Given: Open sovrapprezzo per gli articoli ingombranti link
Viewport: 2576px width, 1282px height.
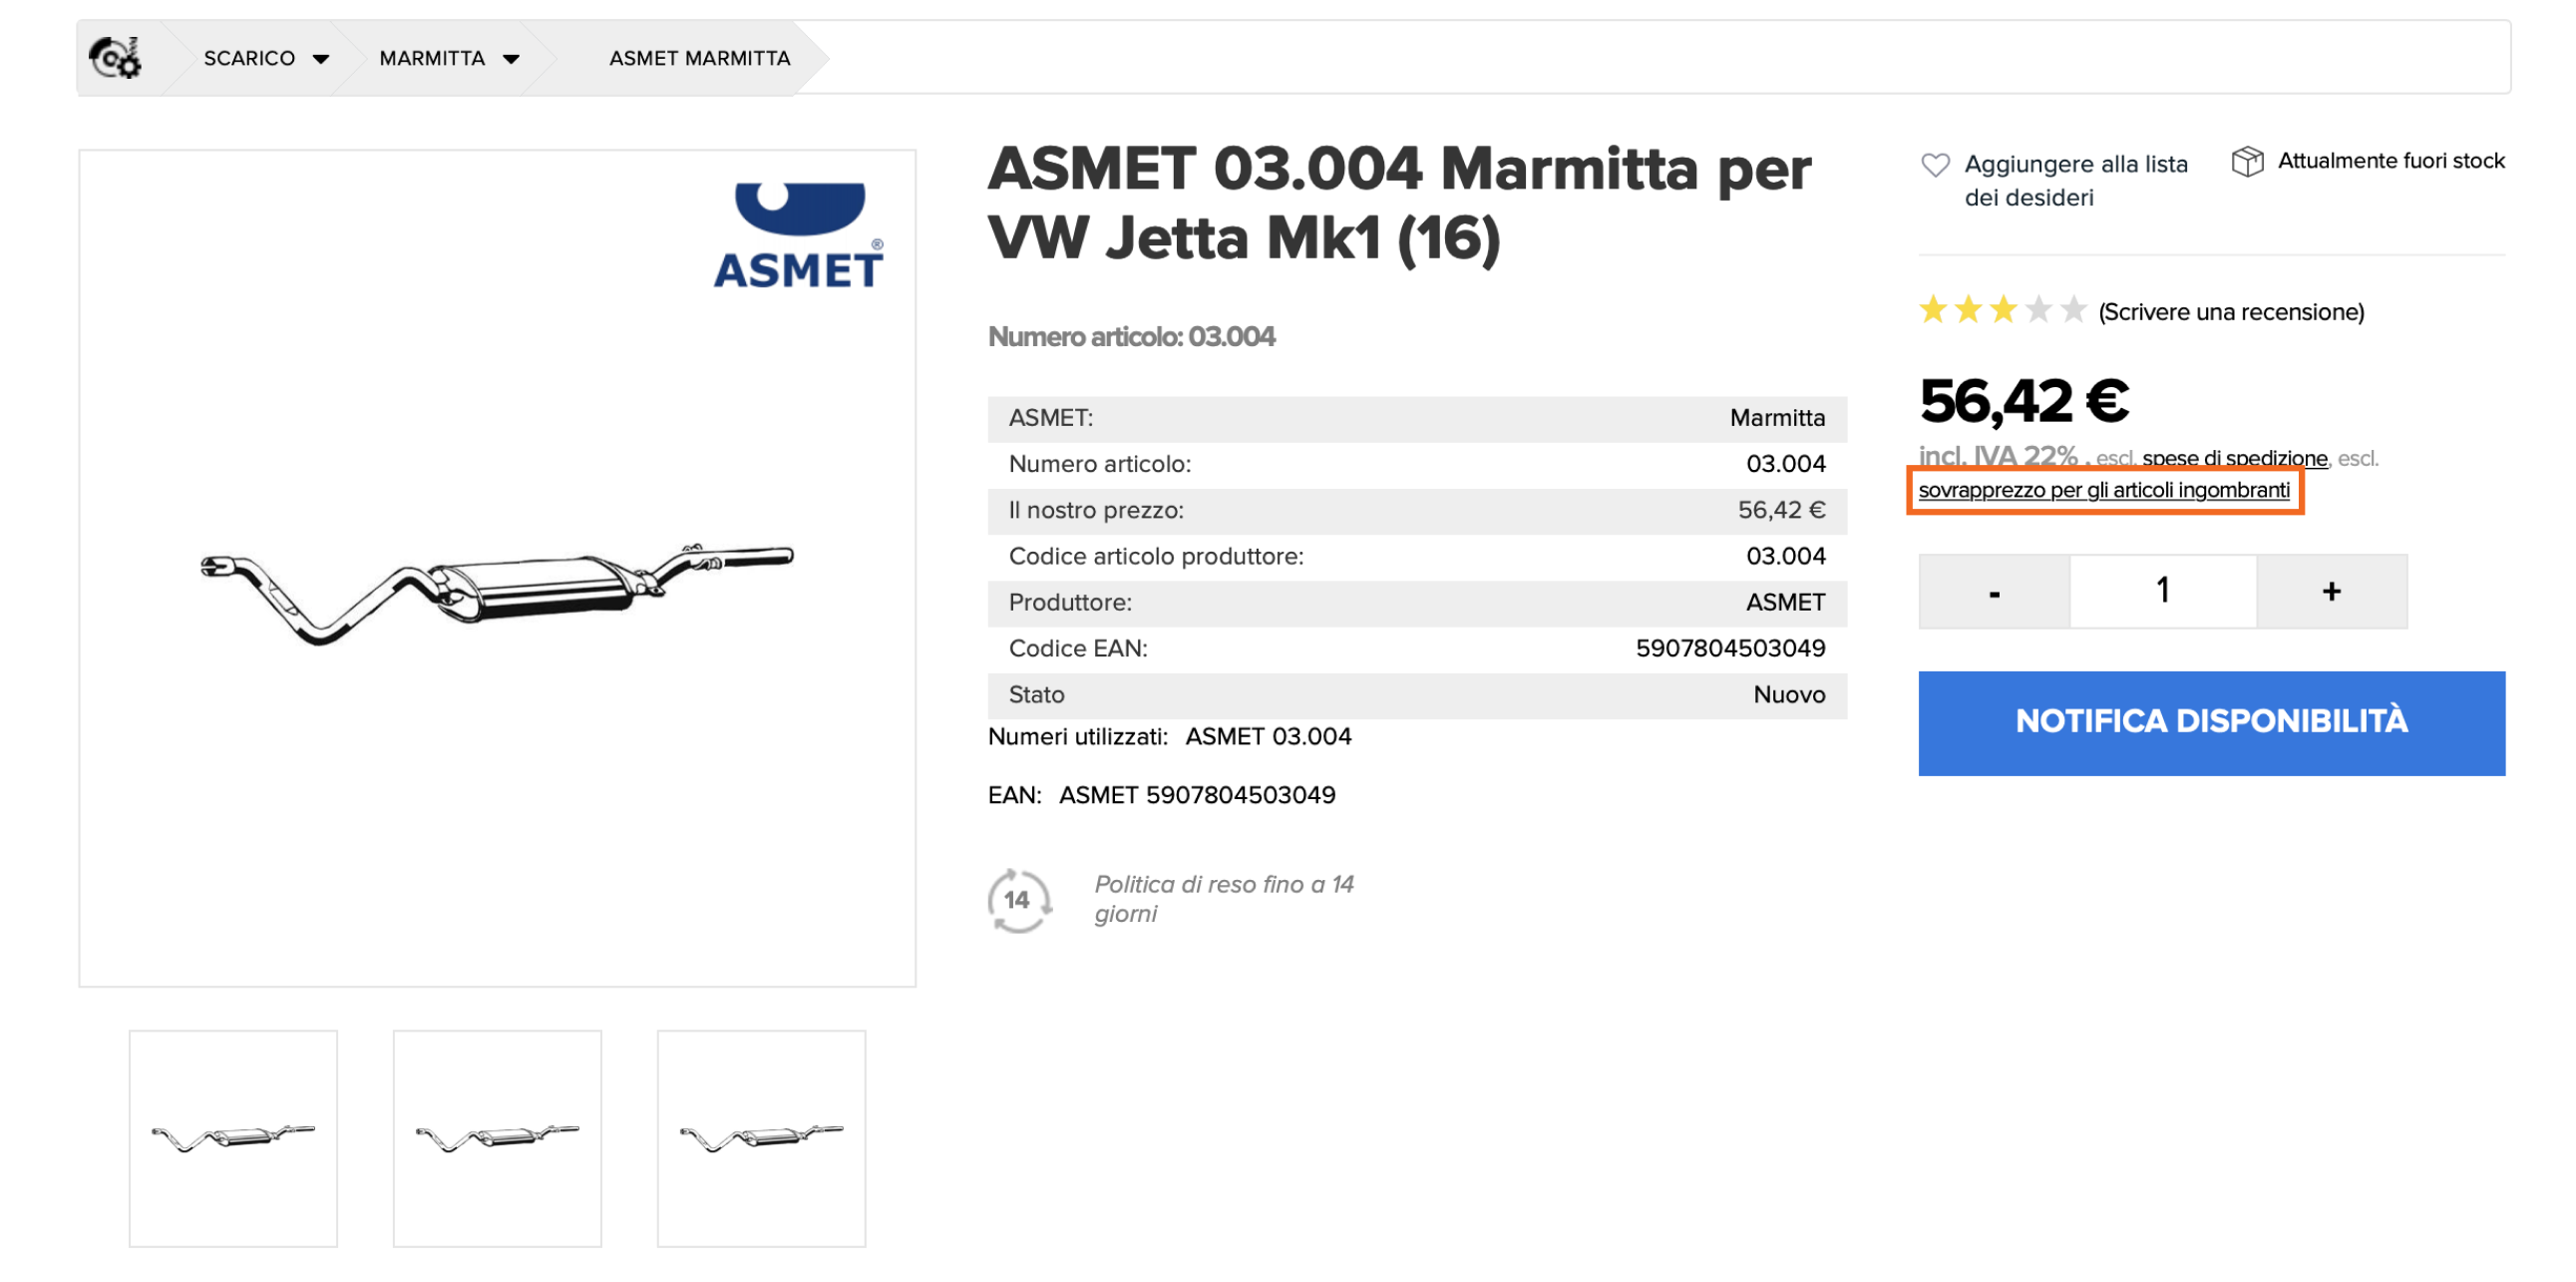Looking at the screenshot, I should 2103,490.
